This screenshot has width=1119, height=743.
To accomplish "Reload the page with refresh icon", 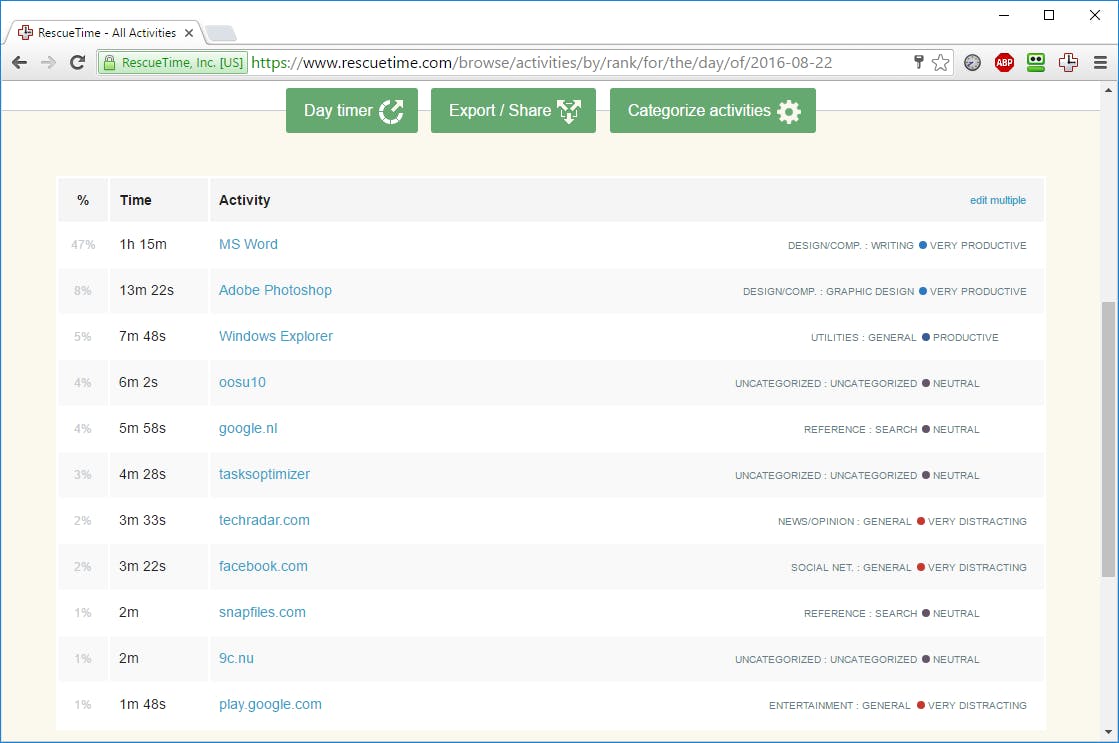I will pyautogui.click(x=77, y=63).
